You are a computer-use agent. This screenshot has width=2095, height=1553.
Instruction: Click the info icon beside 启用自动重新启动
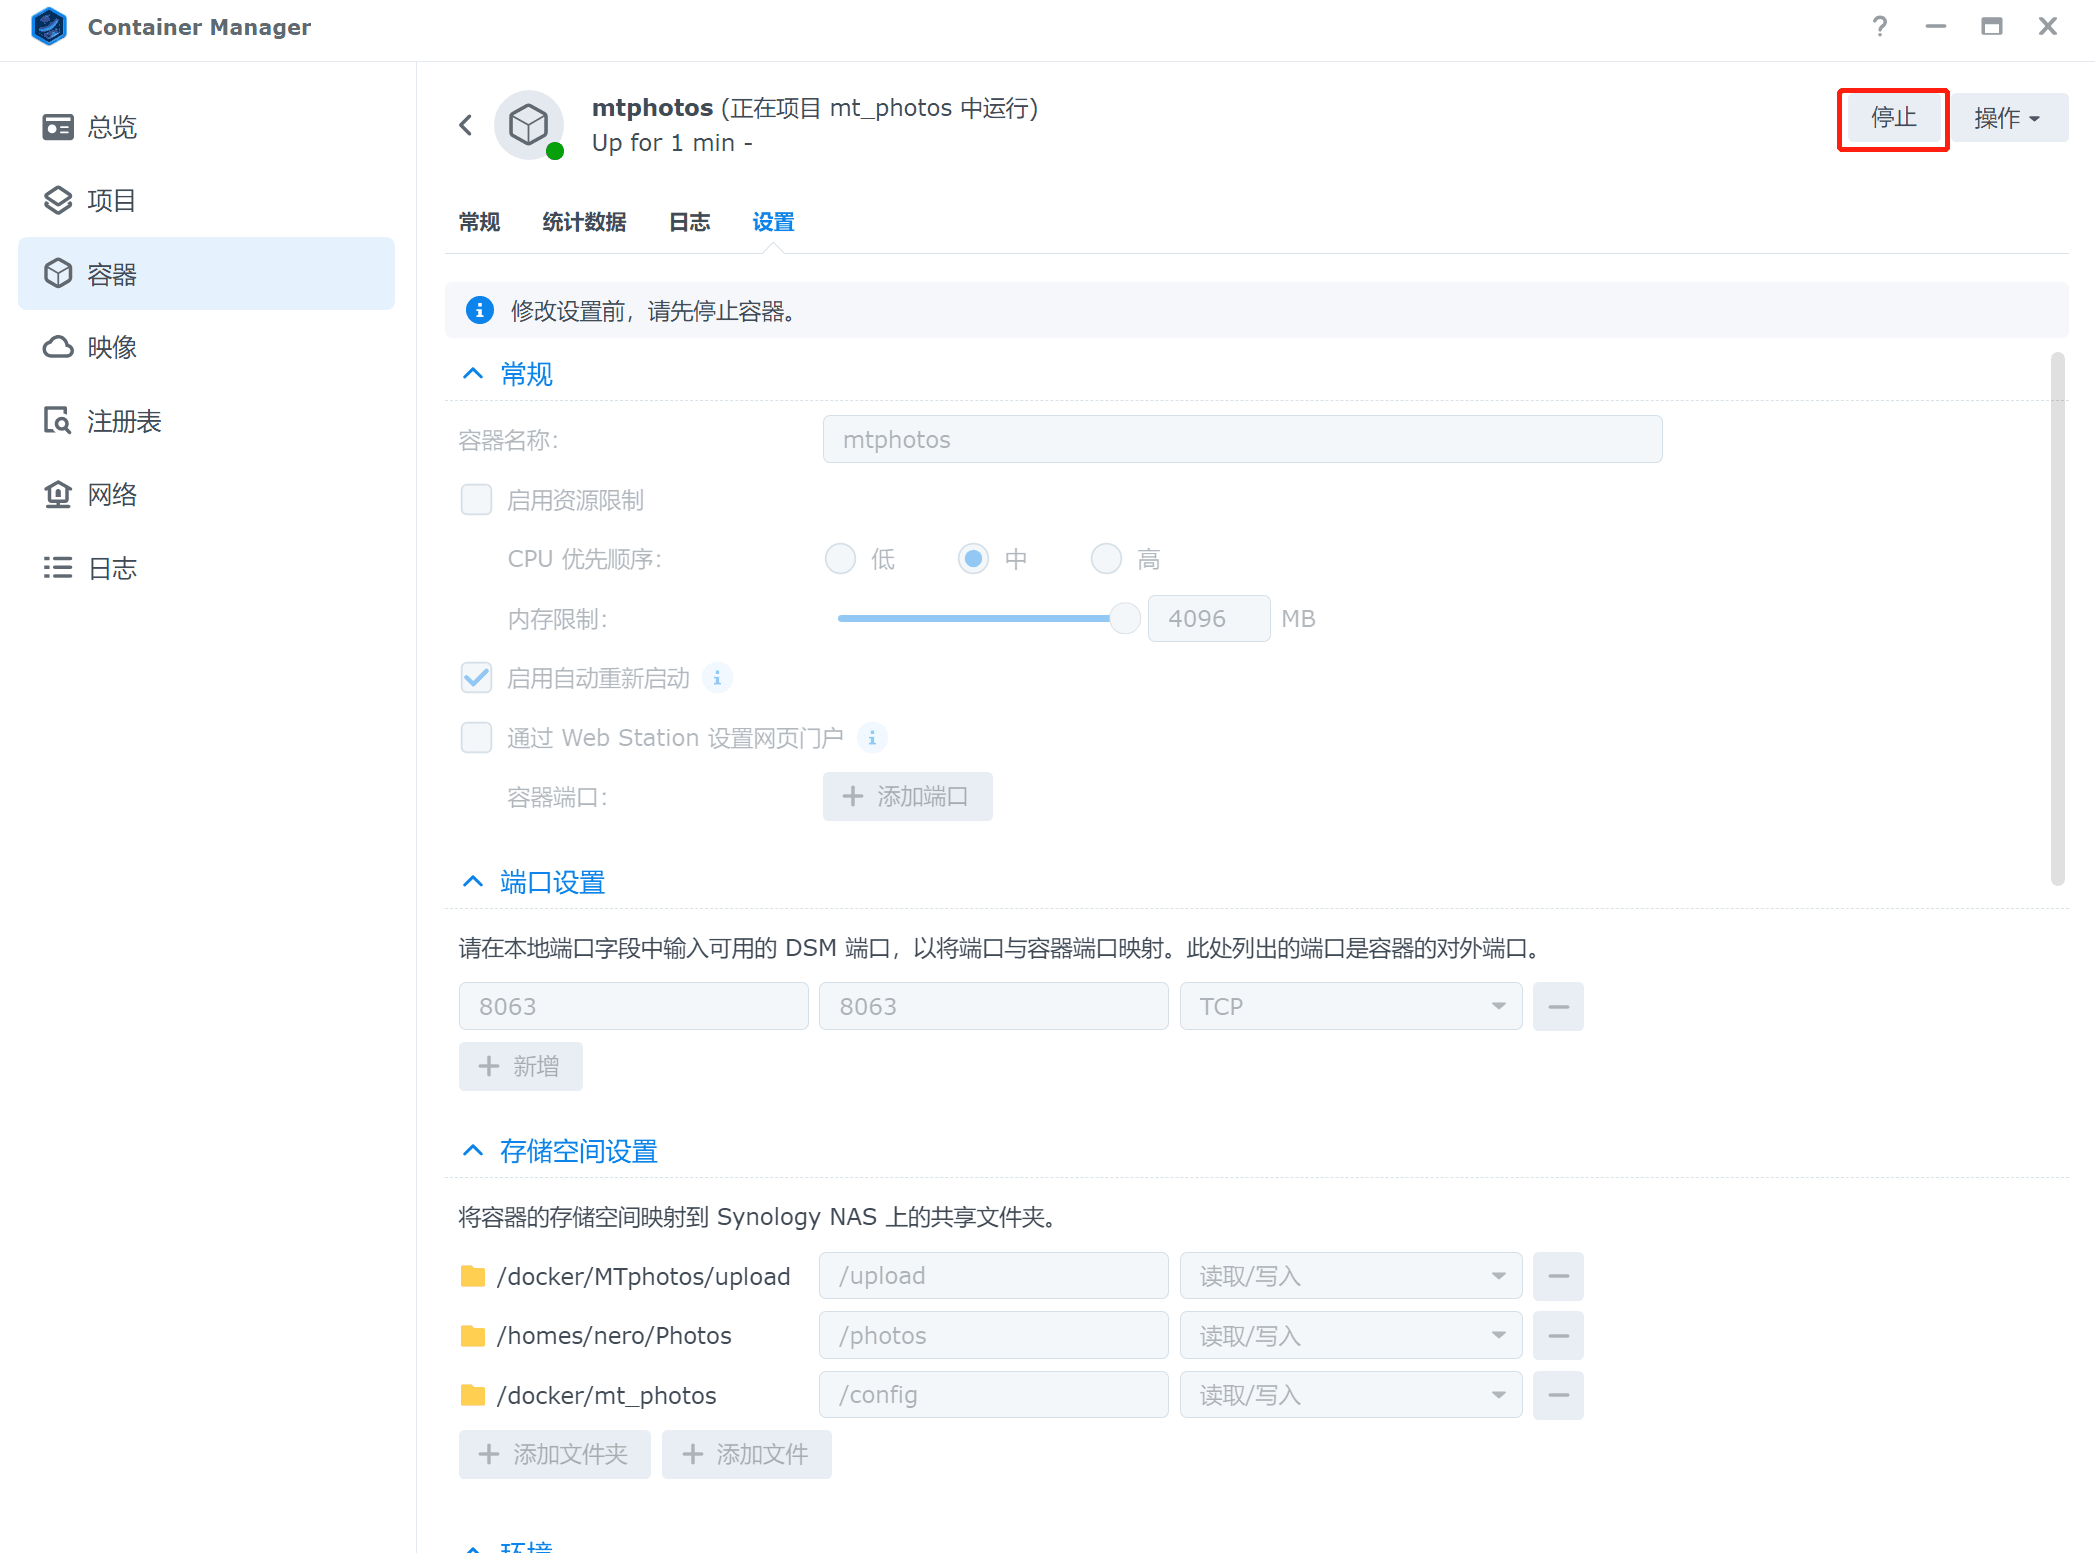[x=717, y=678]
